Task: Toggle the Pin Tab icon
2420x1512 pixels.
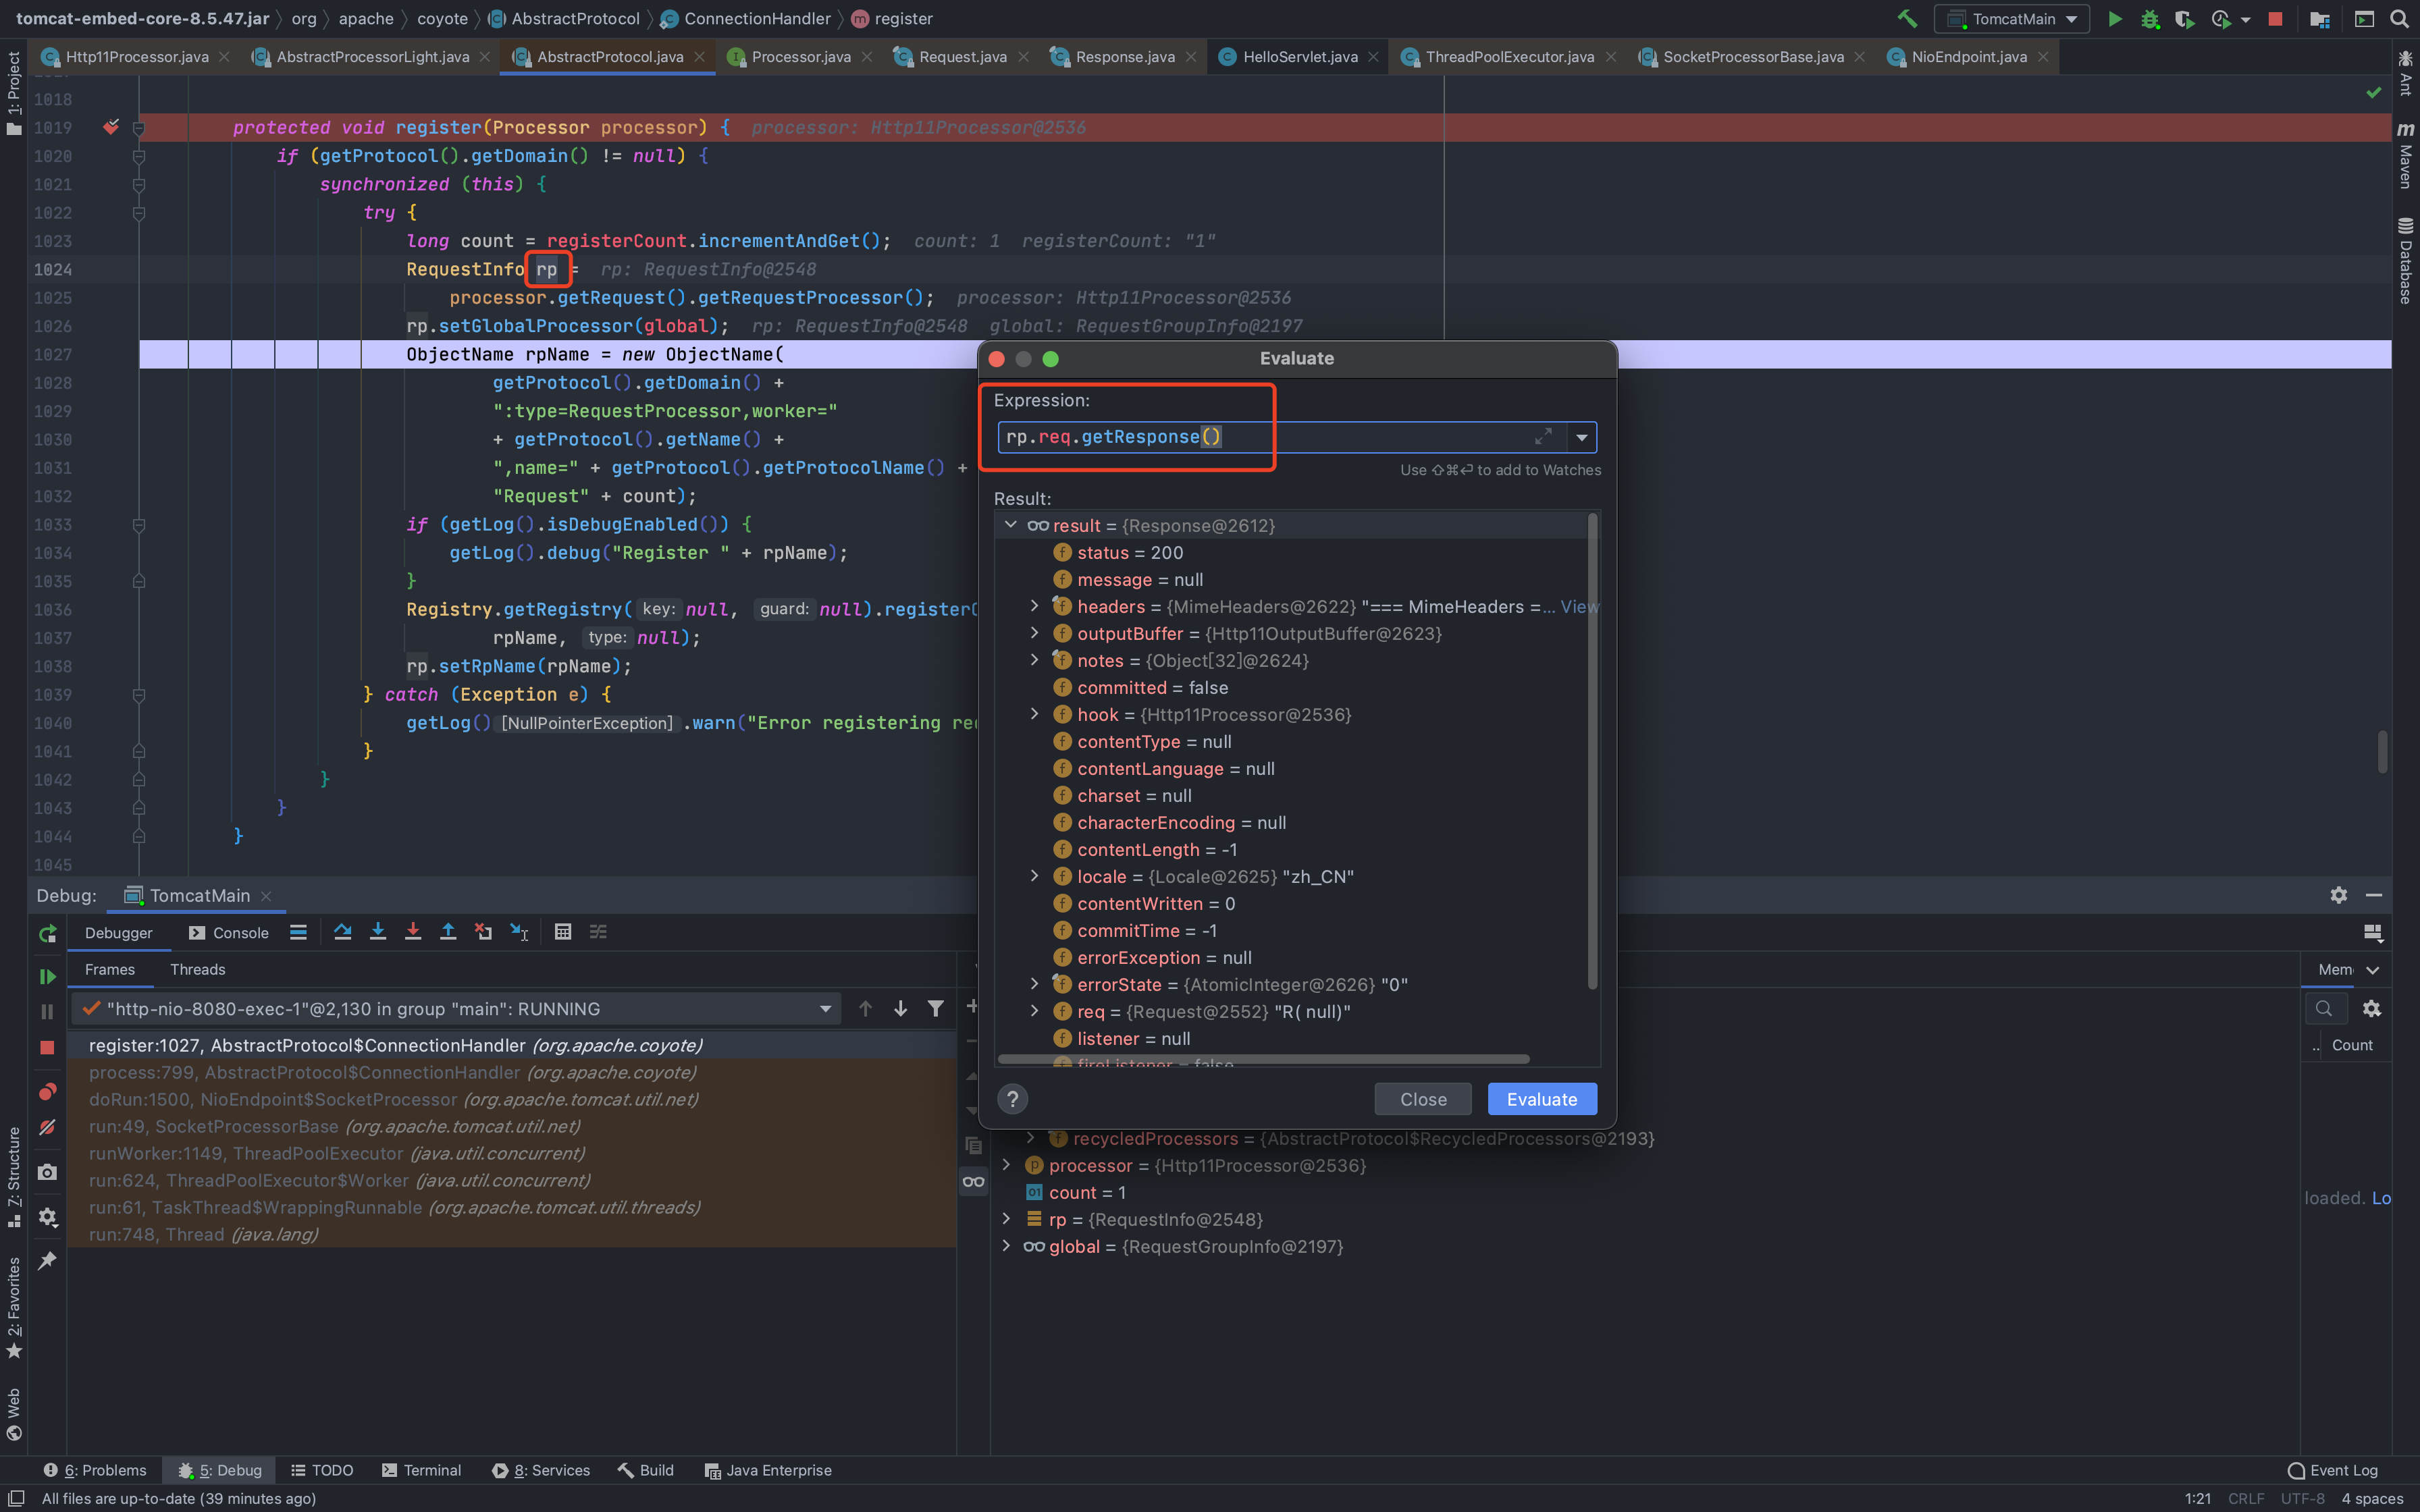Action: [x=47, y=1261]
